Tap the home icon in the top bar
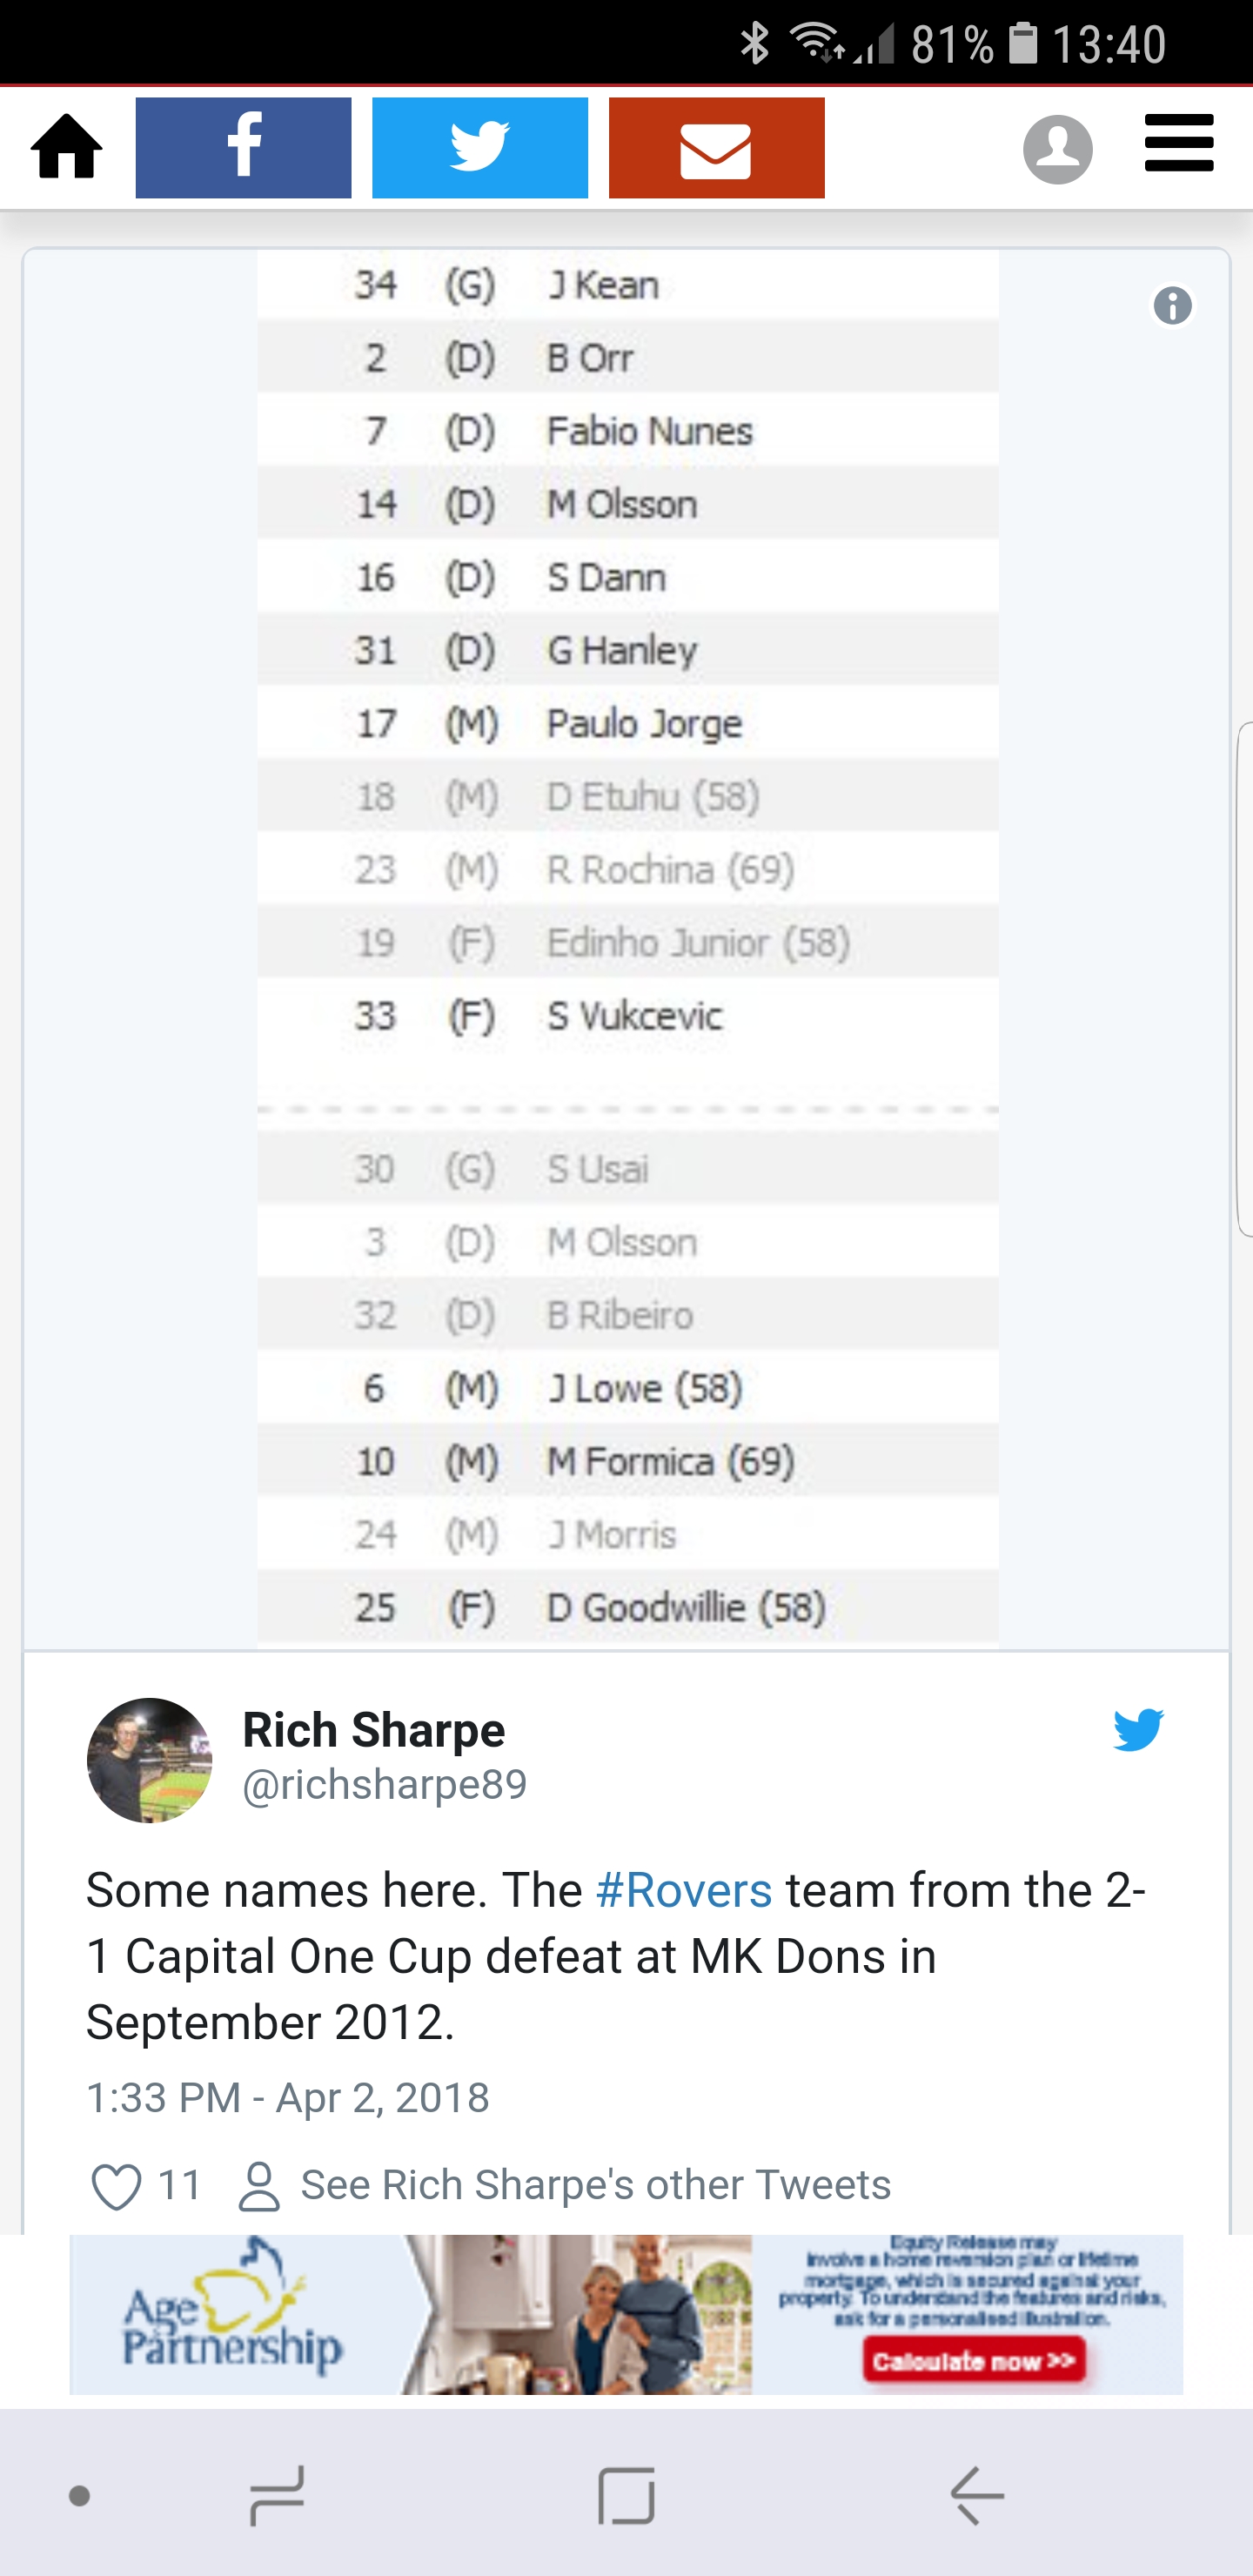Viewport: 1253px width, 2576px height. (67, 147)
